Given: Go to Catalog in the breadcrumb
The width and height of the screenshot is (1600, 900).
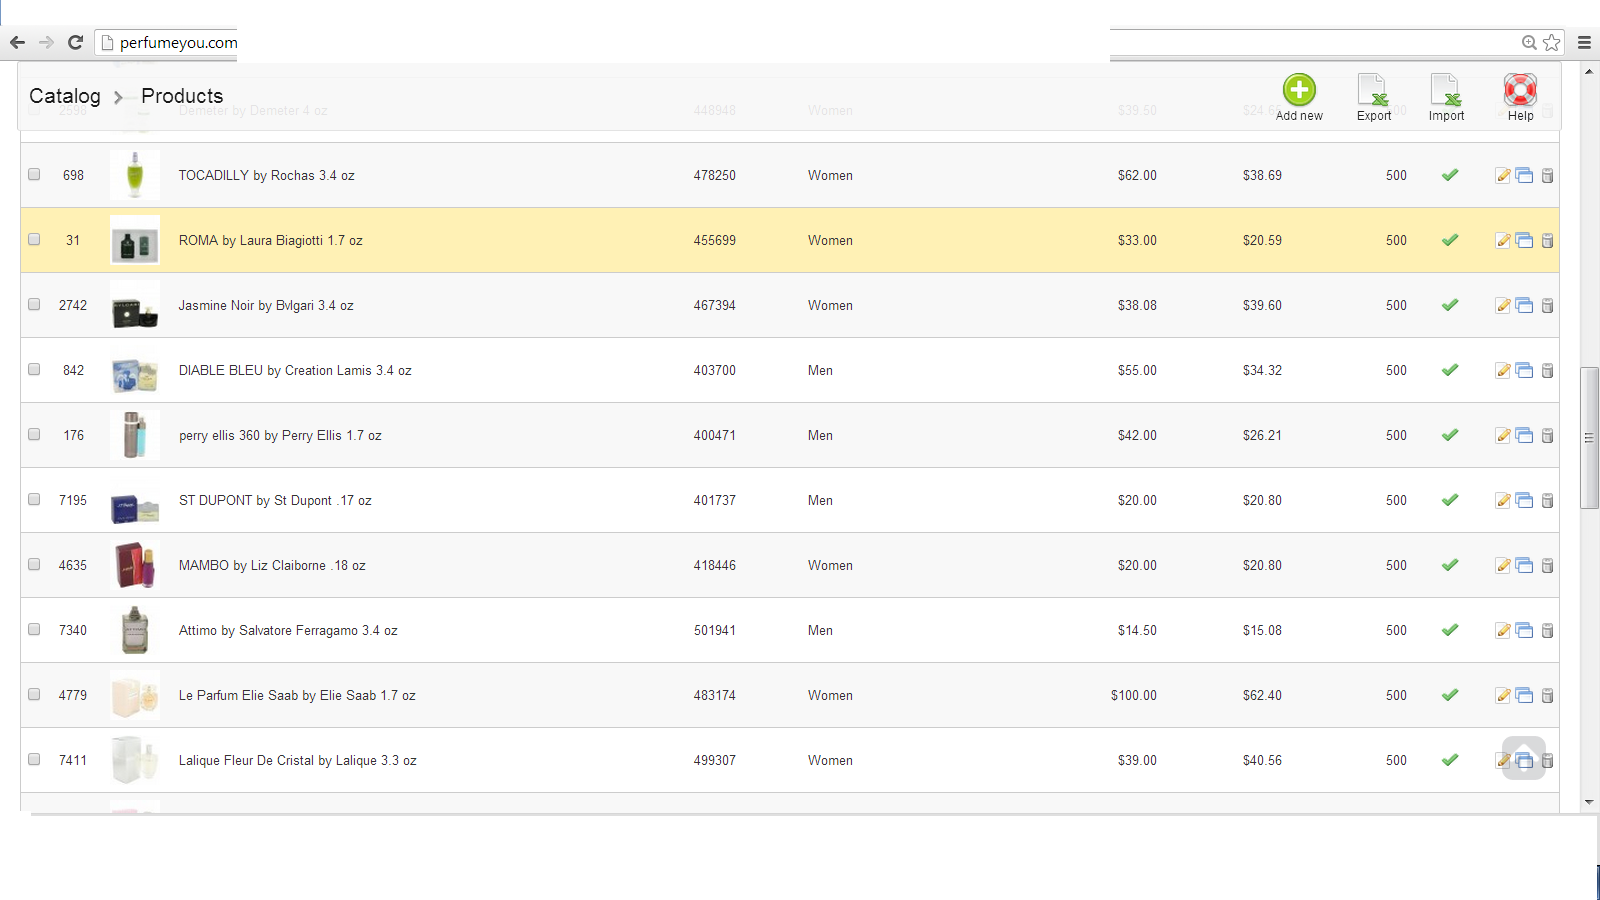Looking at the screenshot, I should (x=65, y=96).
